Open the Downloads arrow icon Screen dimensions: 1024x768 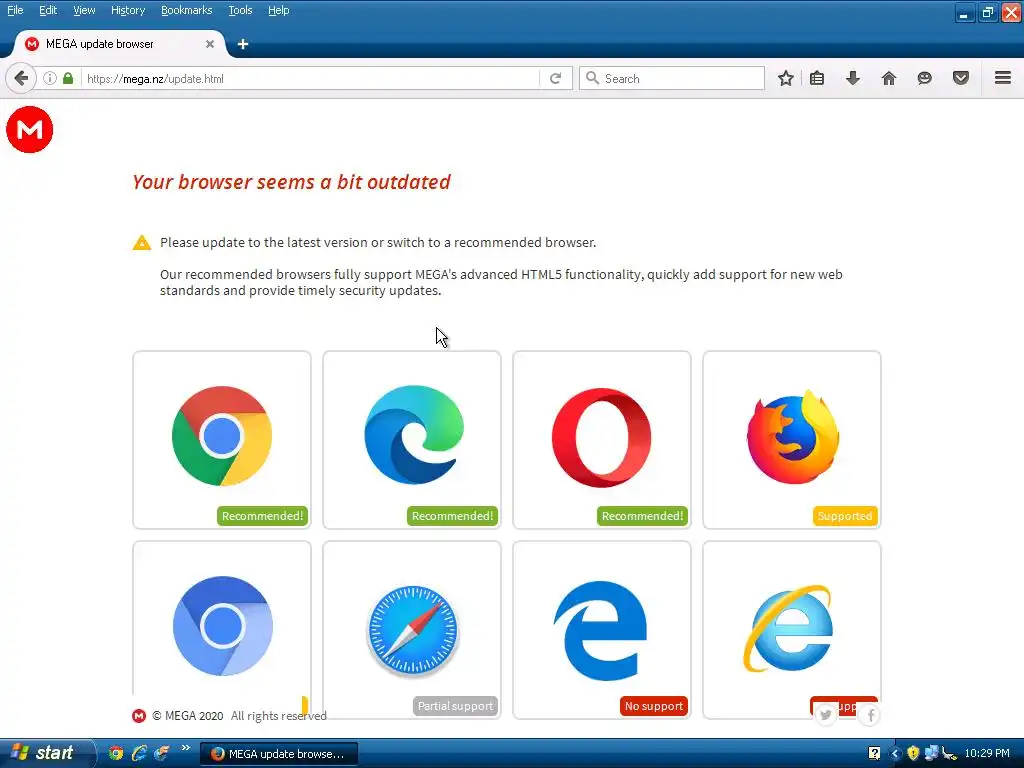pos(853,78)
